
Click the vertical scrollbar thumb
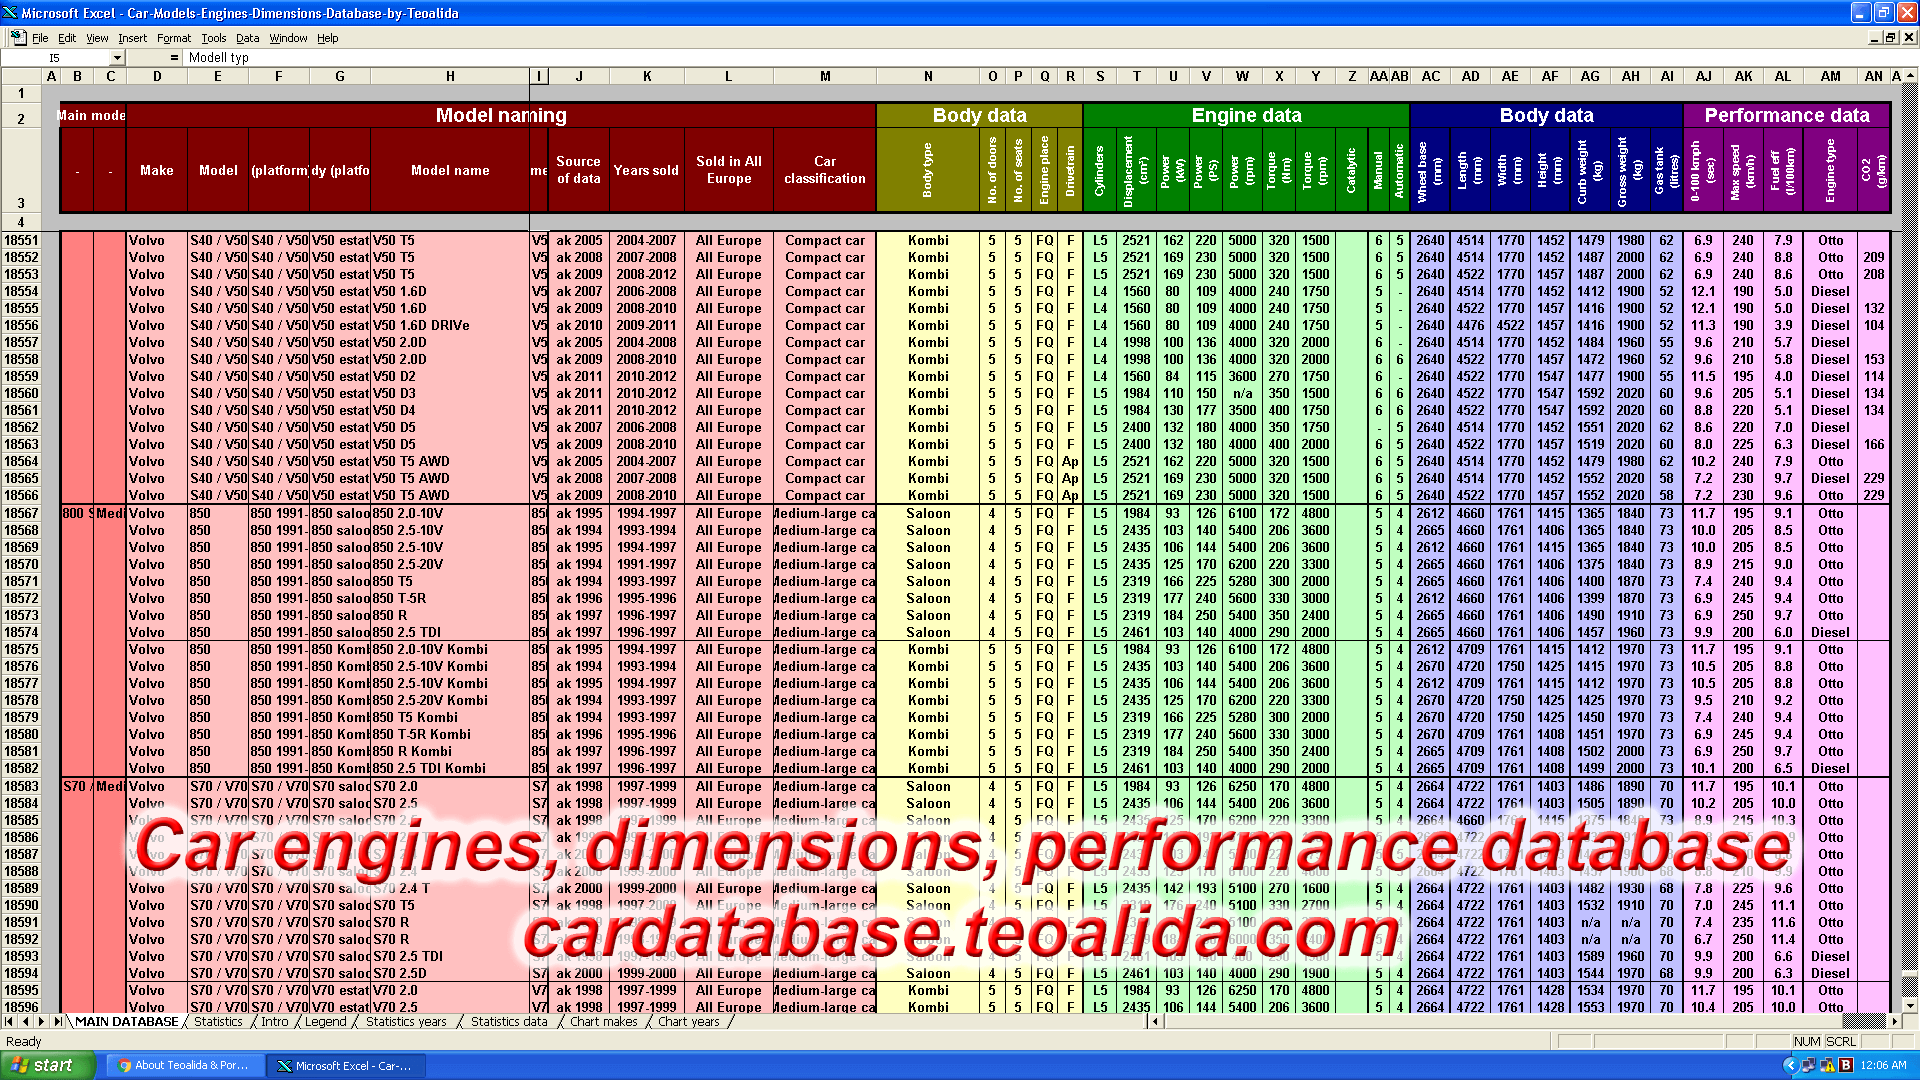pos(1911,975)
